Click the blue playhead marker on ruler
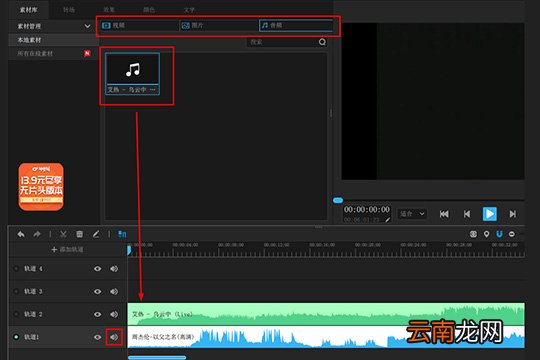540x360 pixels. pyautogui.click(x=129, y=250)
